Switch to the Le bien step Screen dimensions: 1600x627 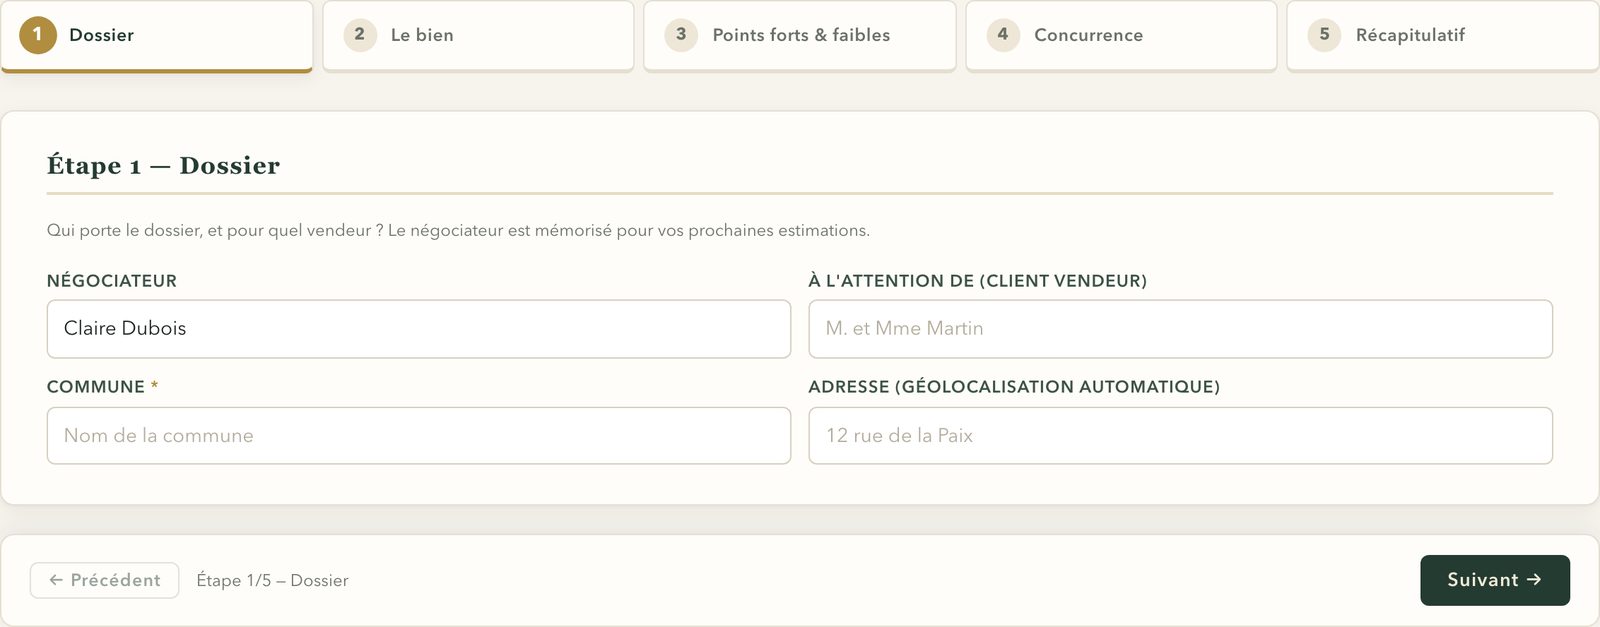478,36
